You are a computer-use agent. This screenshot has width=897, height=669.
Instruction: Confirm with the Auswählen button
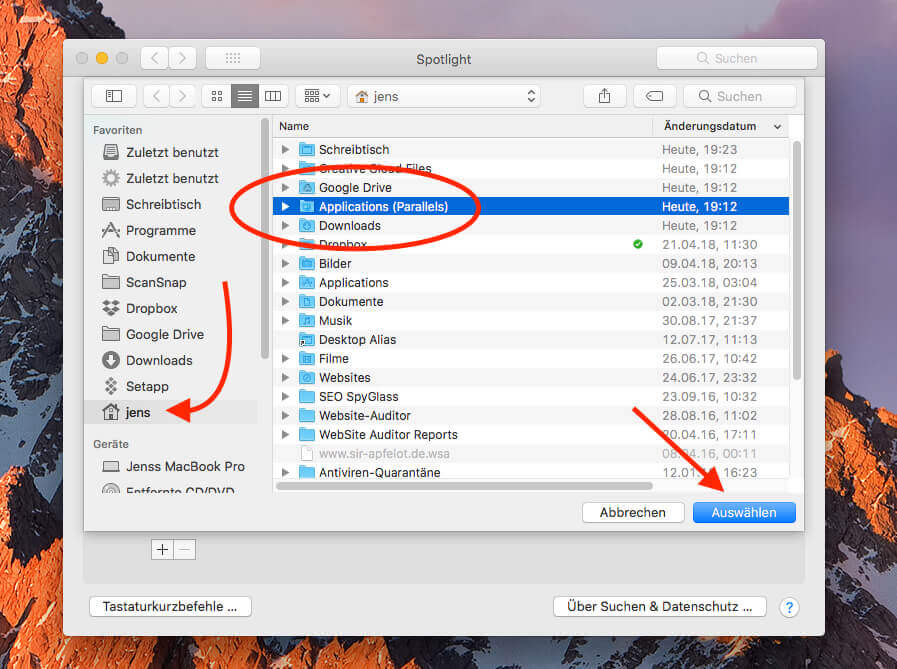point(744,512)
